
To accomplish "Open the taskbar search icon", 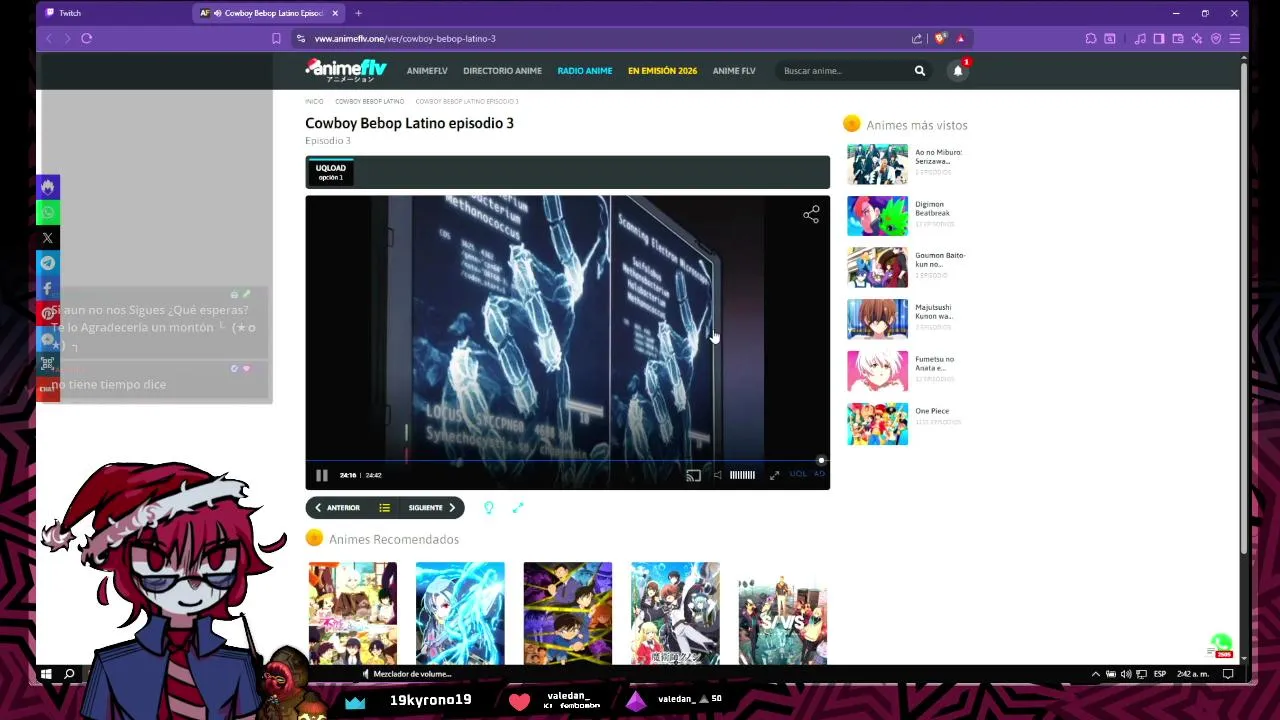I will coord(69,674).
